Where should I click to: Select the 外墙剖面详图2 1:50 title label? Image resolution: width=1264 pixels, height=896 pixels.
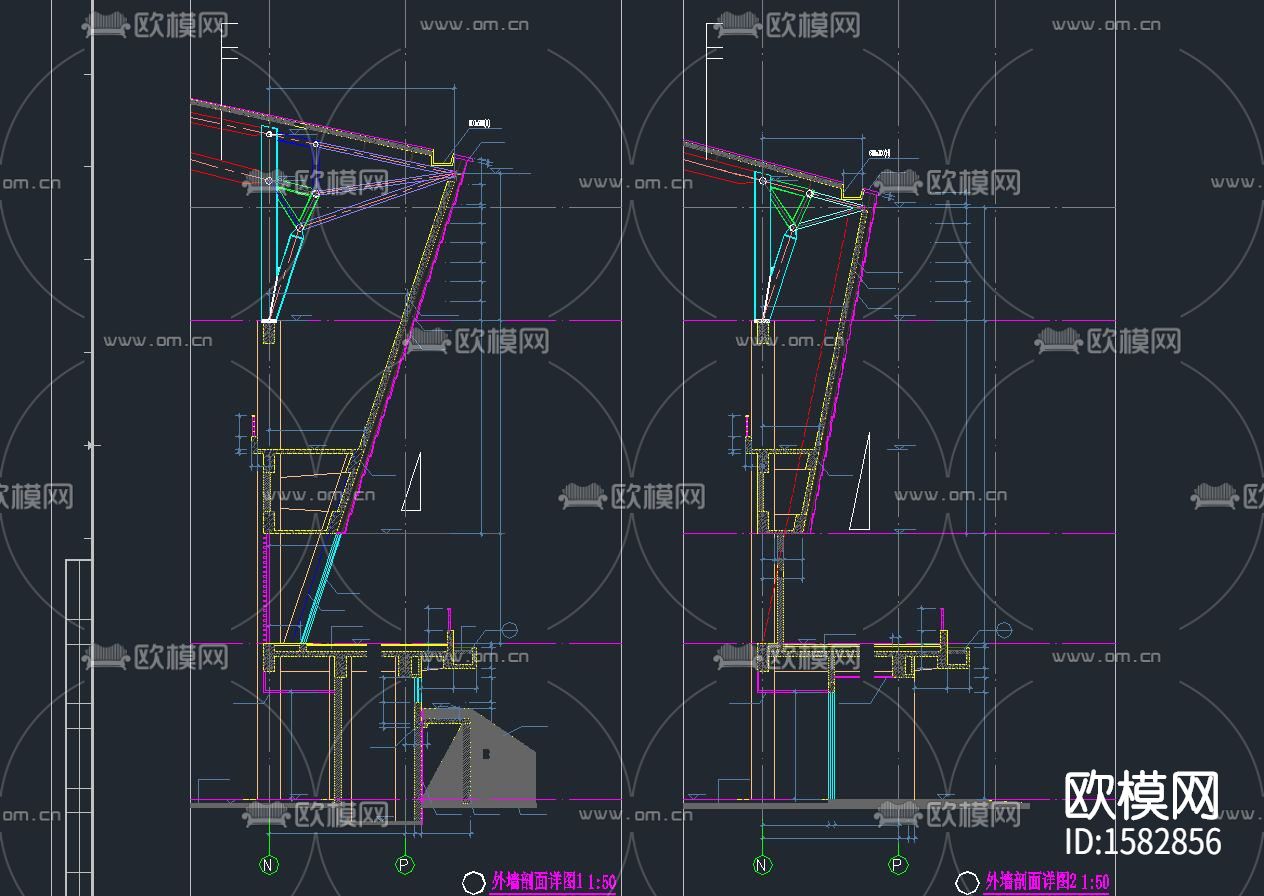tap(1047, 881)
